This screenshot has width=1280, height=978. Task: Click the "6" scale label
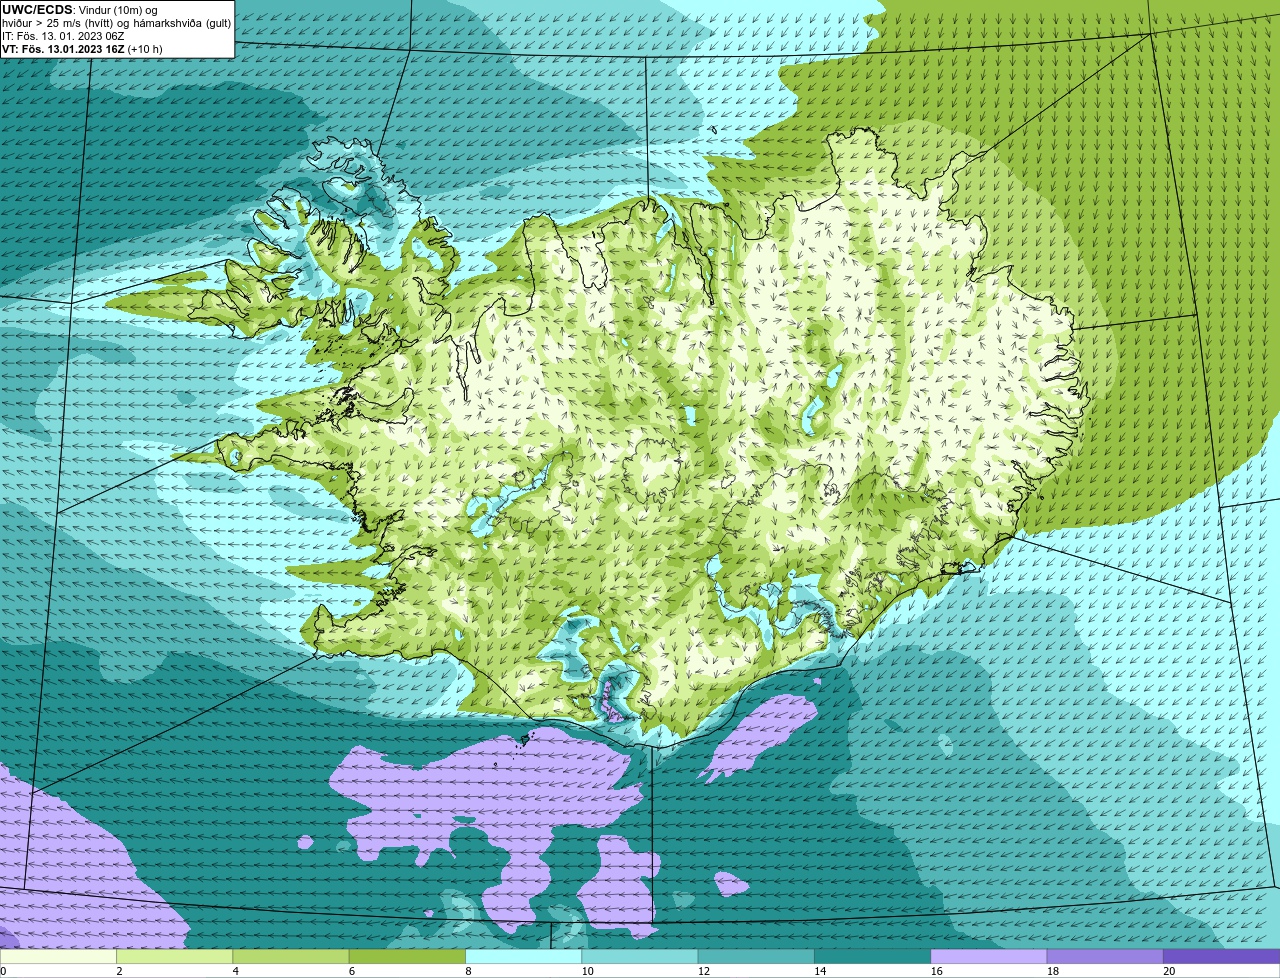(351, 971)
